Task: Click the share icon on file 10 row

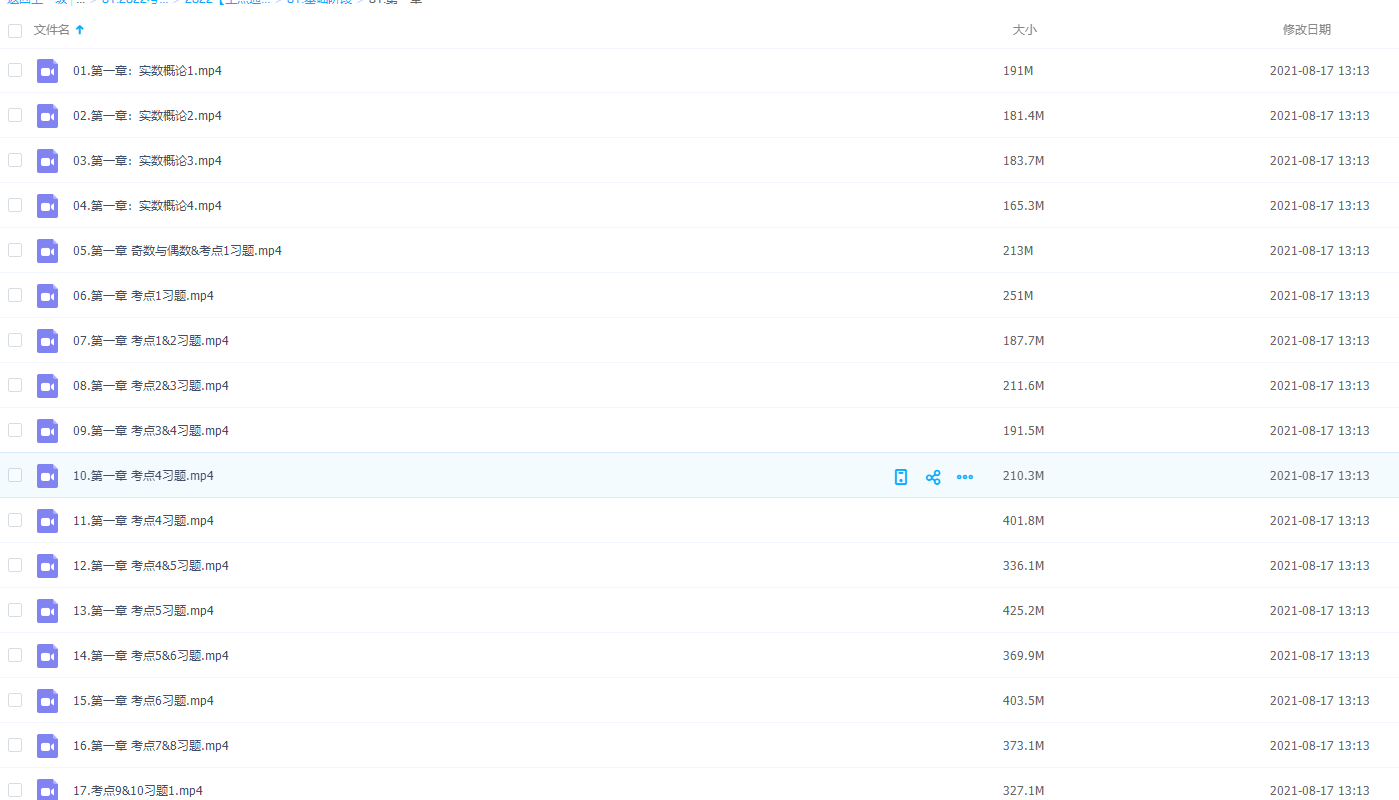Action: coord(933,477)
